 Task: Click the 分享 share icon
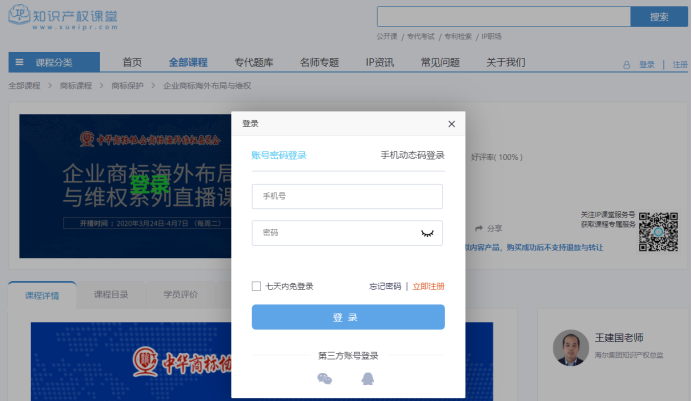[x=480, y=228]
